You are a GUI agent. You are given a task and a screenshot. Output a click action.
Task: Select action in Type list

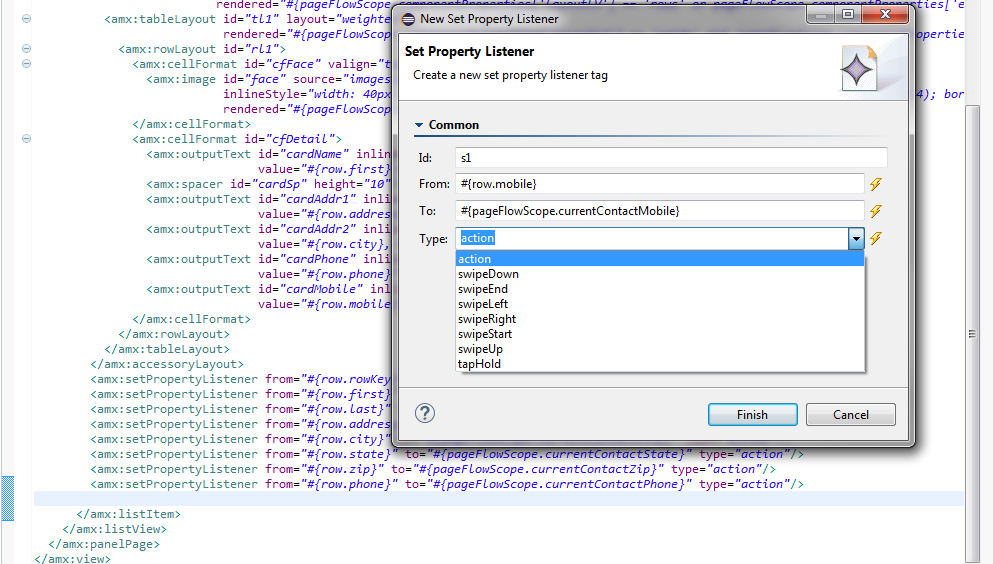(x=660, y=259)
